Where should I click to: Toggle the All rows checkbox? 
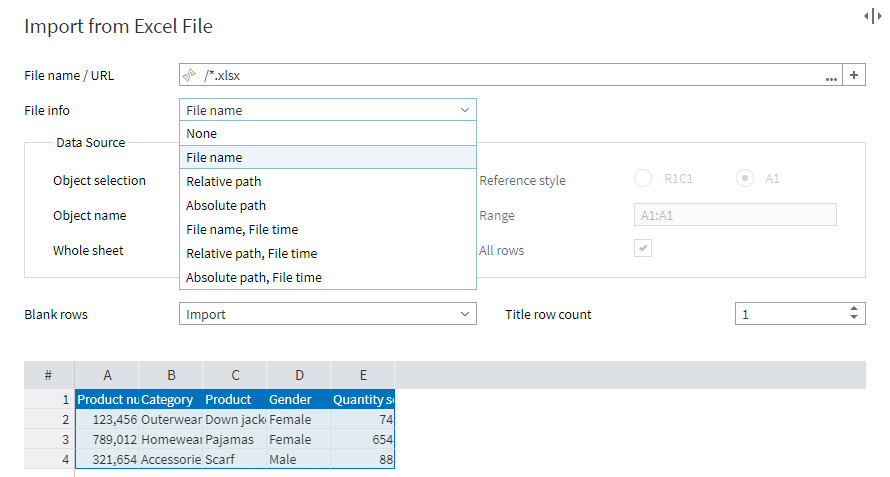[644, 248]
